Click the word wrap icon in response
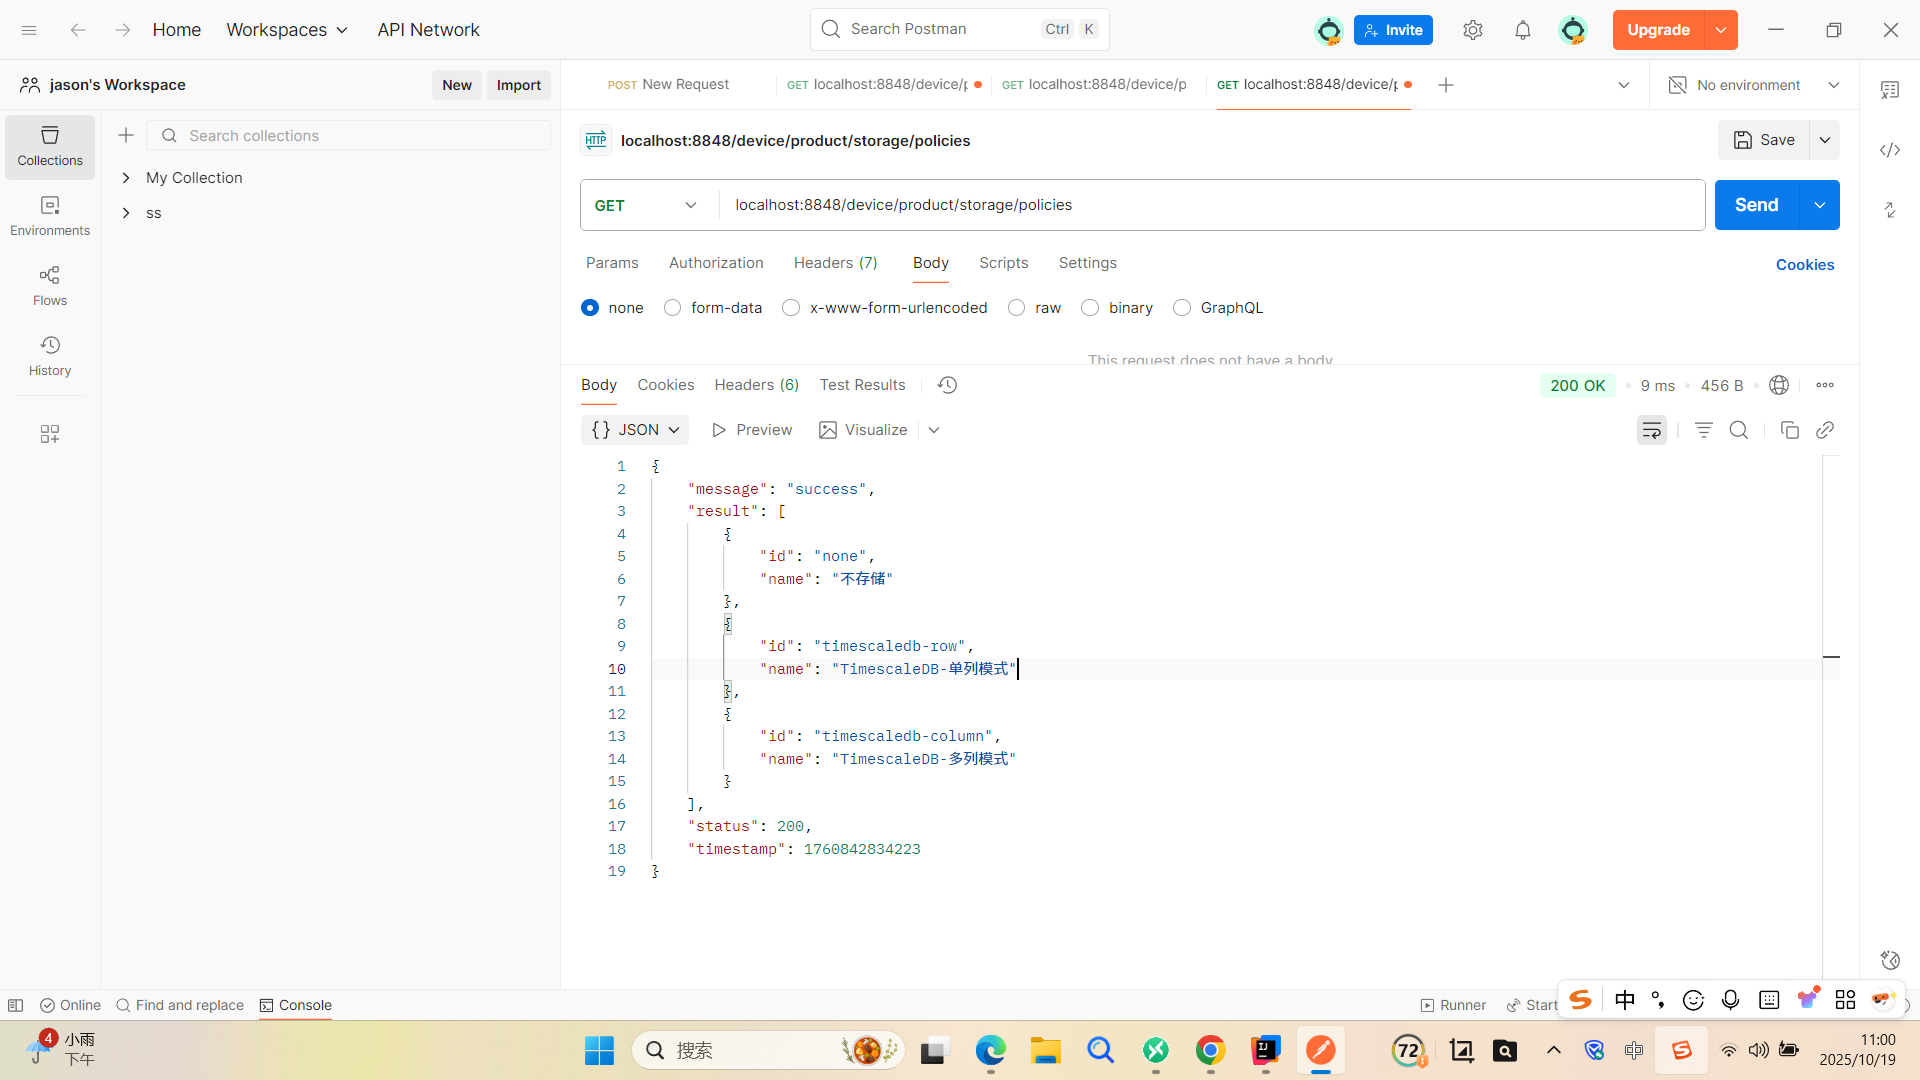The width and height of the screenshot is (1920, 1080). tap(1651, 430)
